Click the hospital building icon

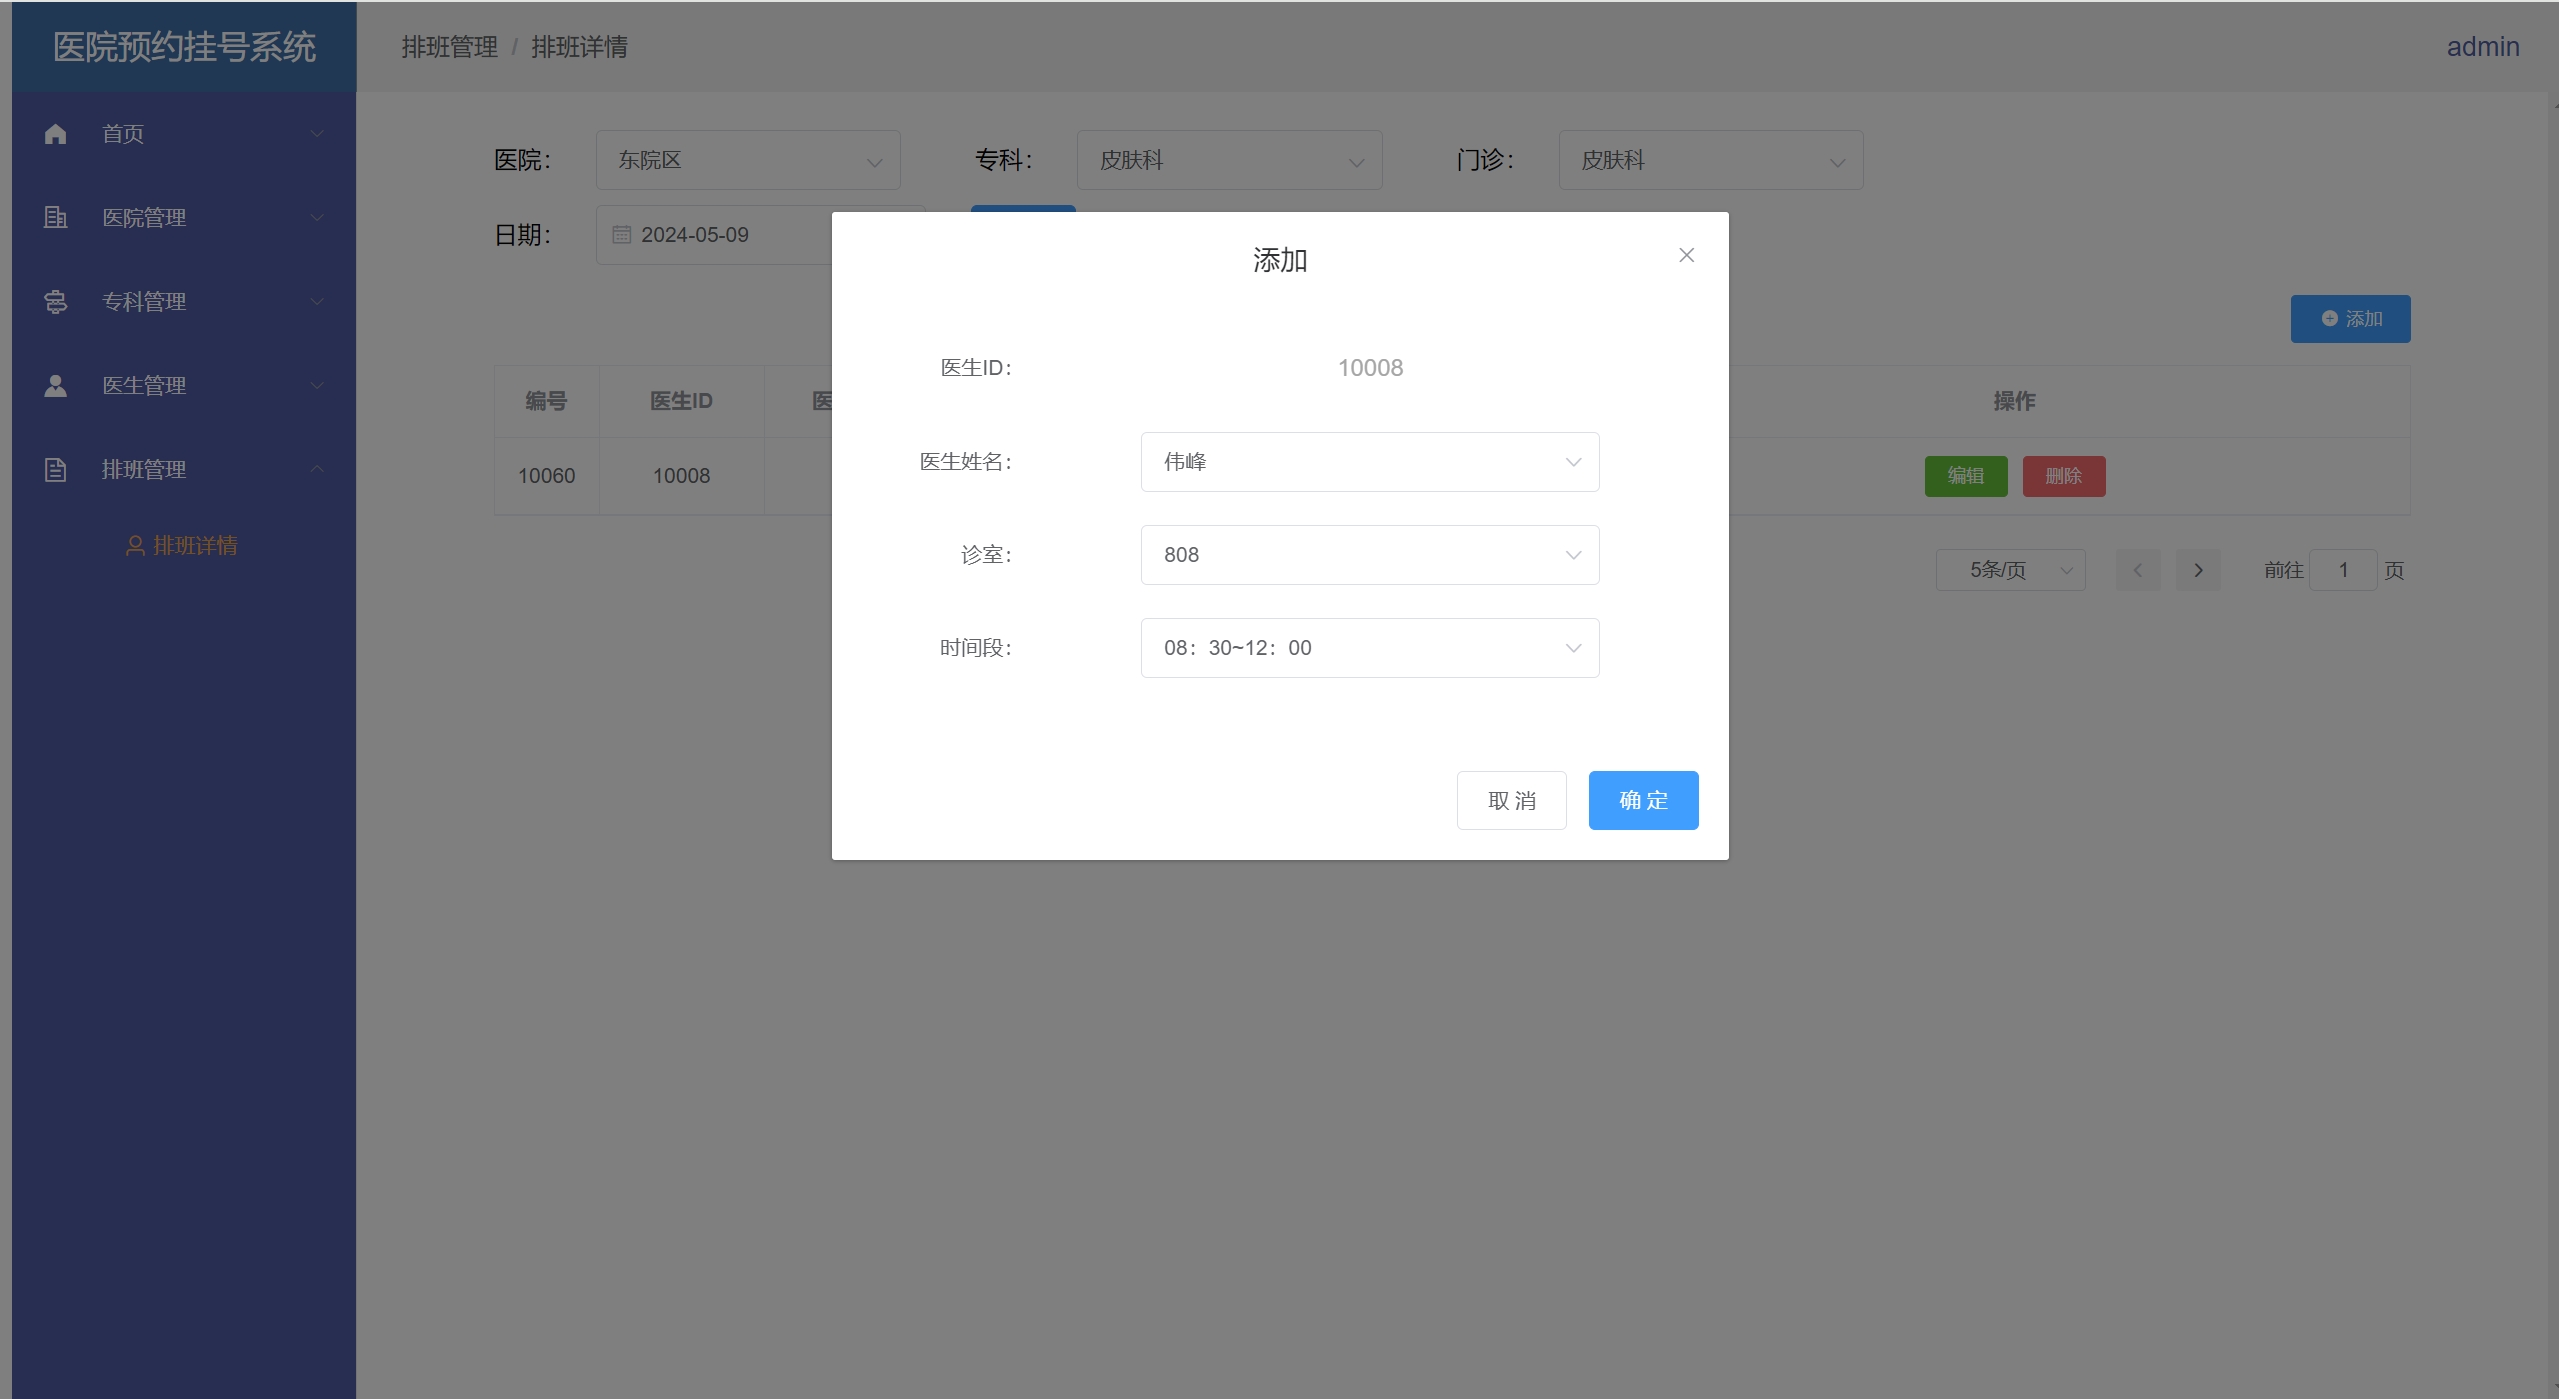56,217
